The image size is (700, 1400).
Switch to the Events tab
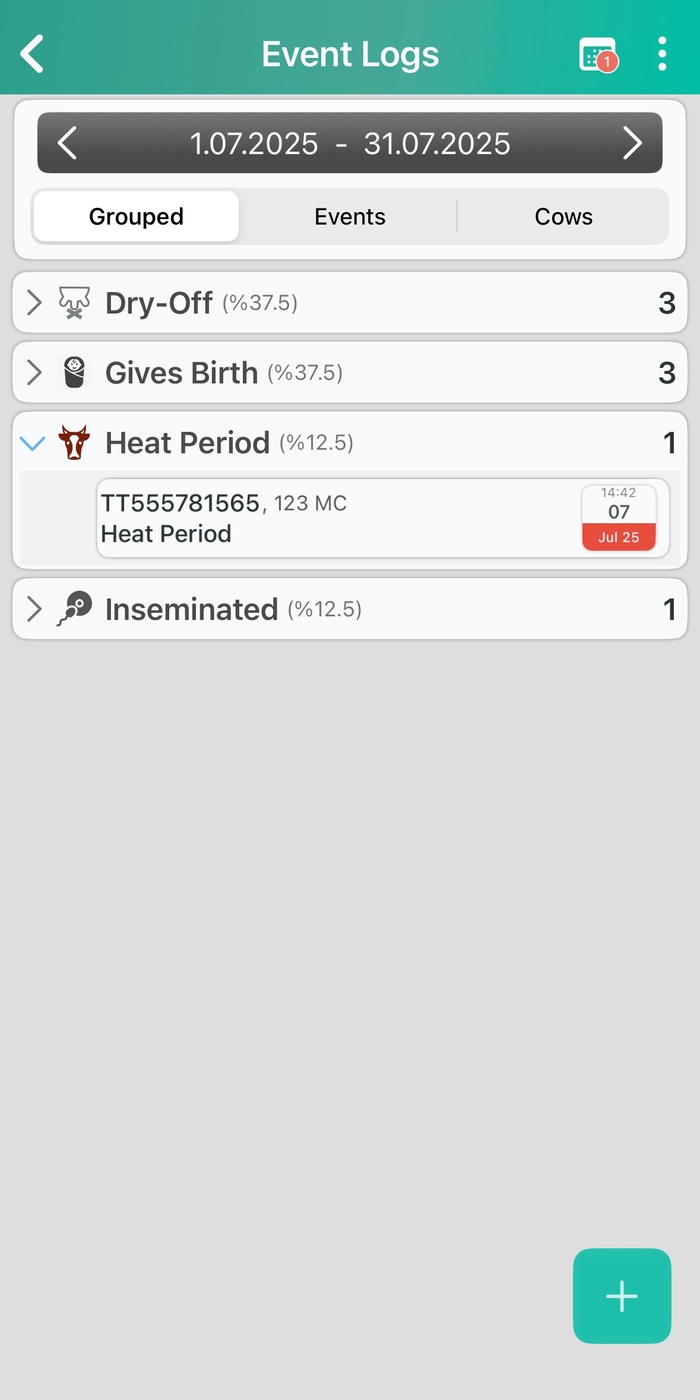coord(350,216)
